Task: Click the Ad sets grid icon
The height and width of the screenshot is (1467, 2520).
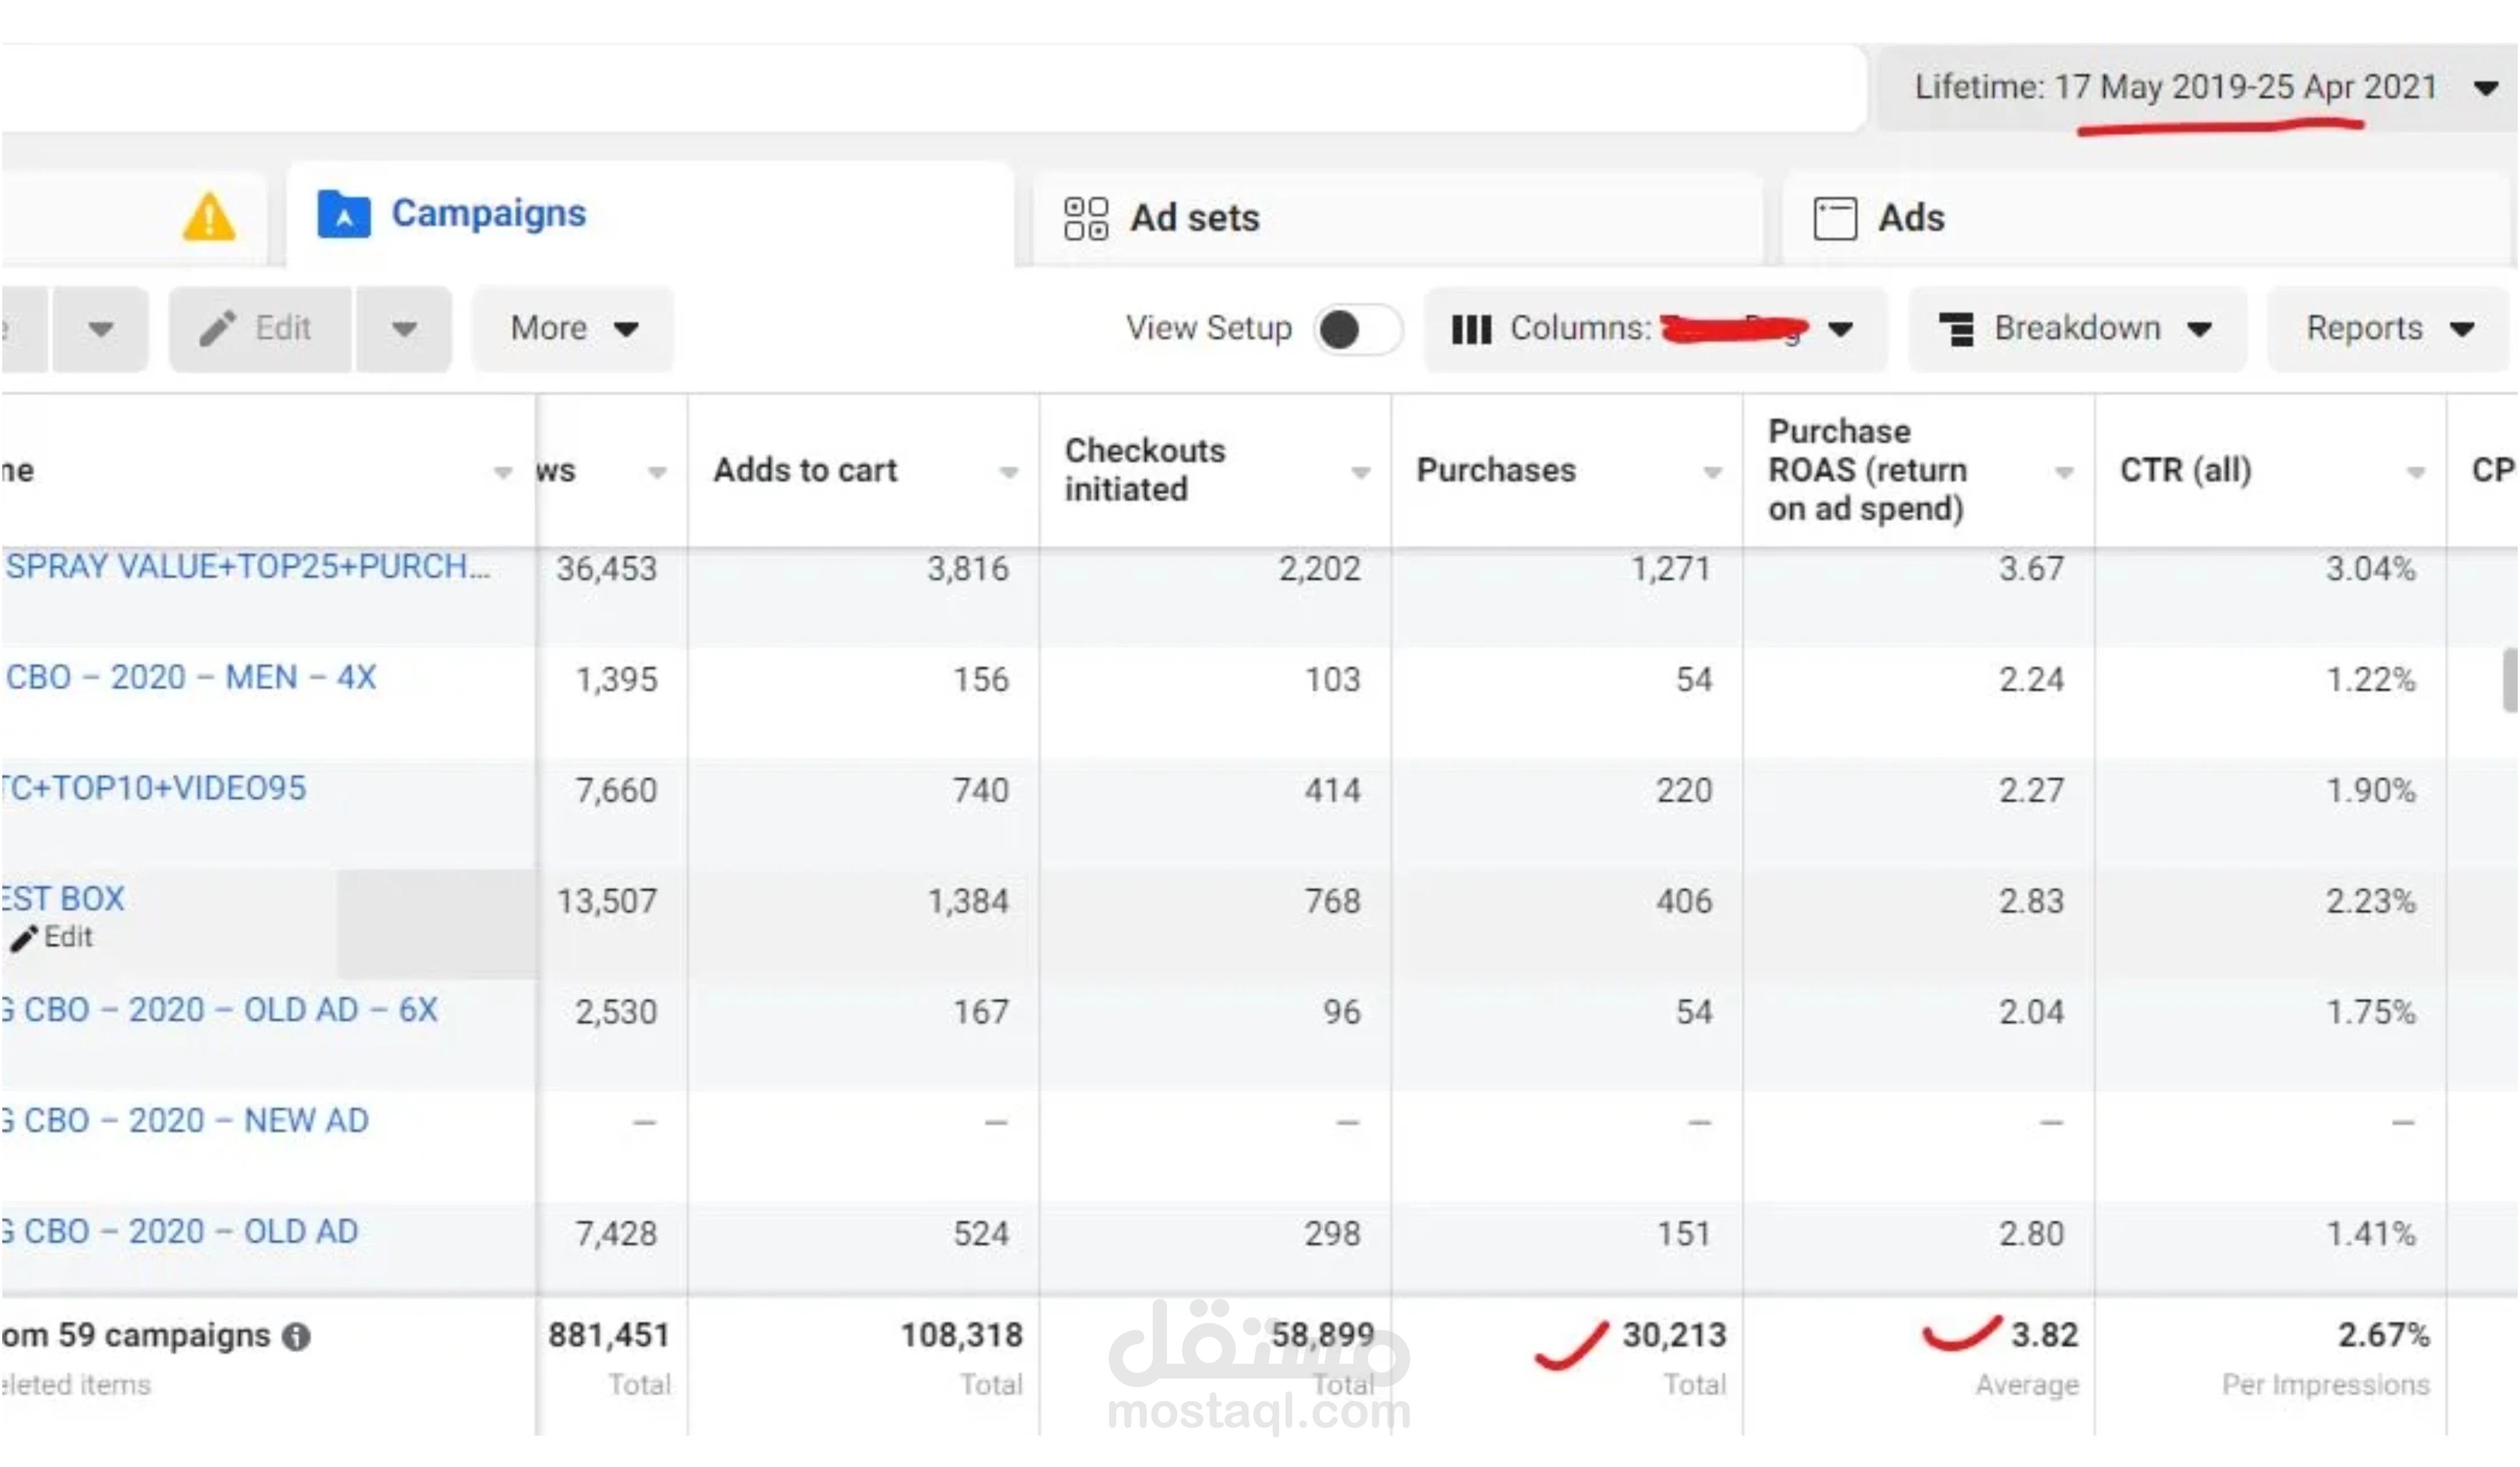Action: coord(1086,218)
